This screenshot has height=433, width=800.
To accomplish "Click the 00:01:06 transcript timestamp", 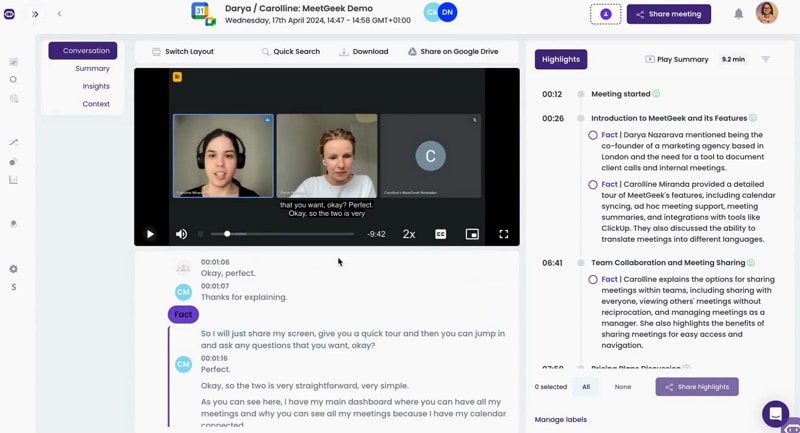I will pos(215,262).
